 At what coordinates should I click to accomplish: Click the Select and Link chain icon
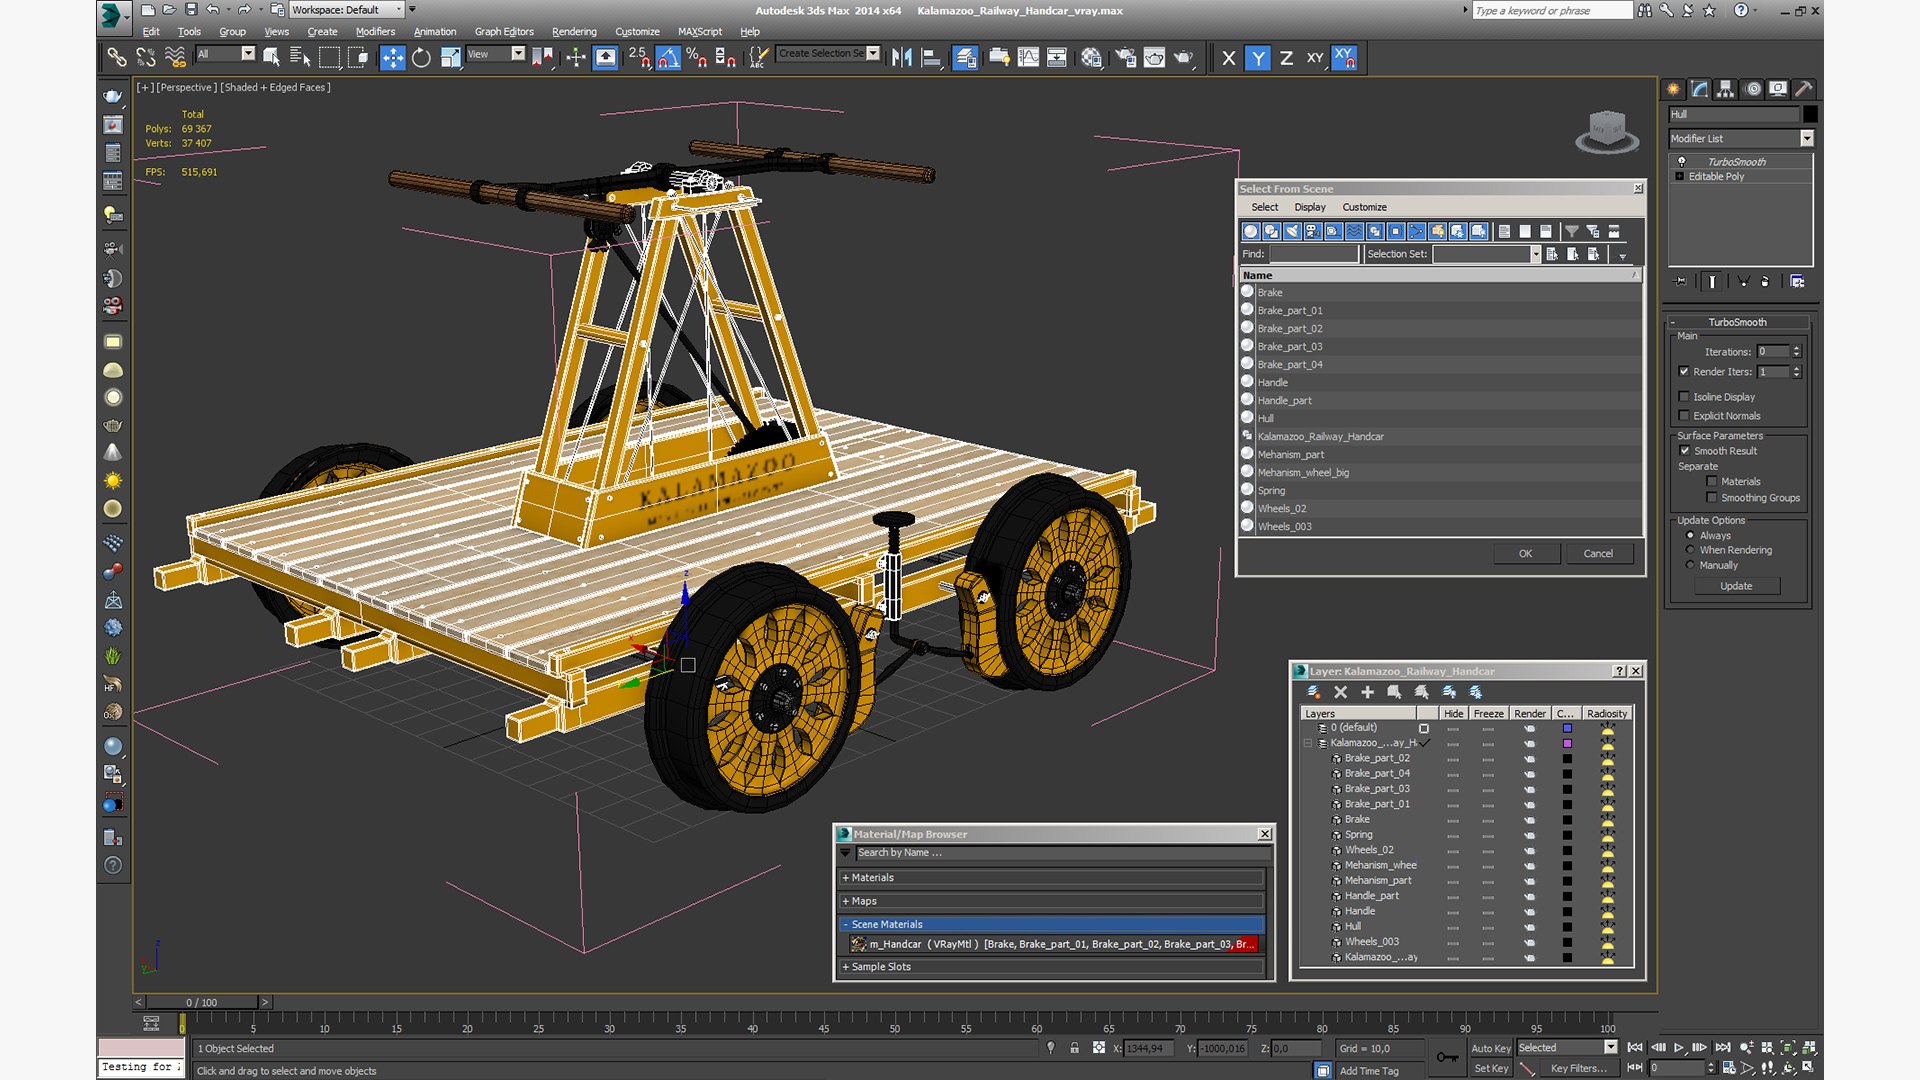pos(117,58)
